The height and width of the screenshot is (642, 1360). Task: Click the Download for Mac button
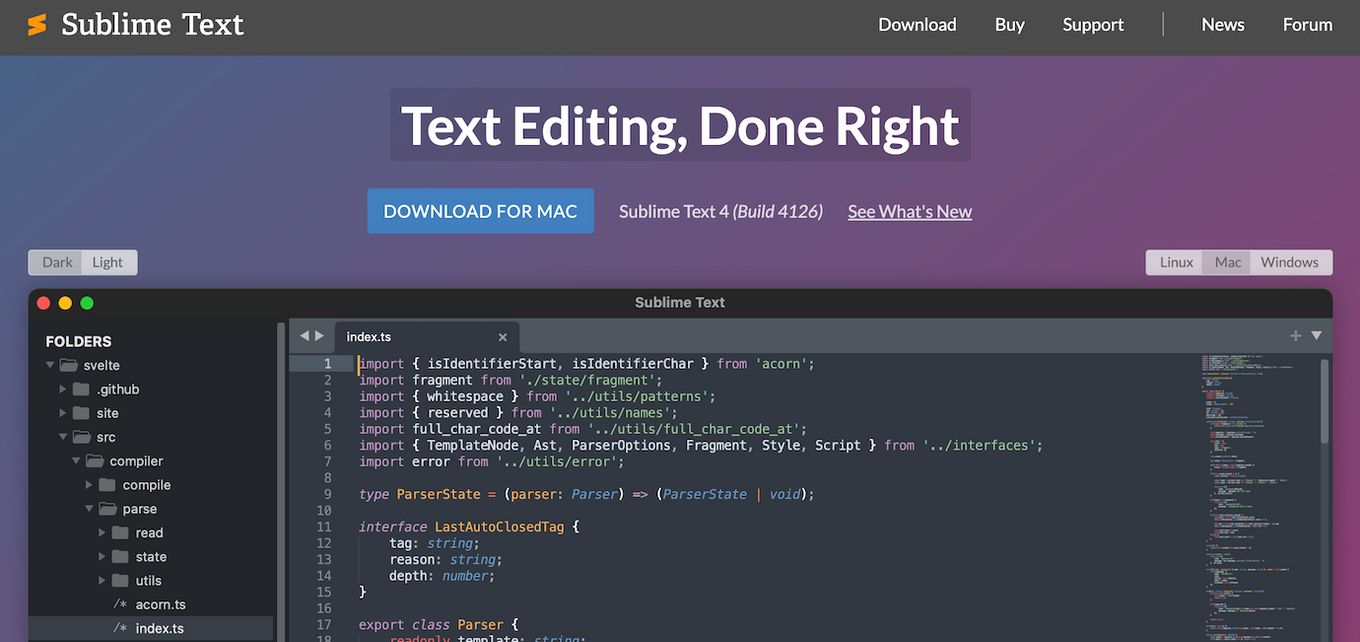(480, 211)
